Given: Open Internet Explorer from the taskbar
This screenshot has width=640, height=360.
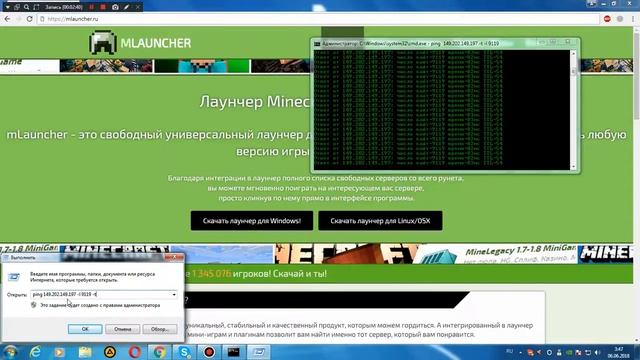Looking at the screenshot, I should (x=36, y=352).
